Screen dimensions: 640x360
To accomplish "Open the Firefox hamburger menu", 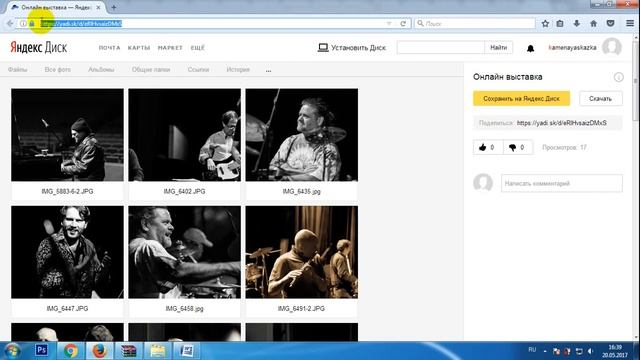I will coord(630,24).
